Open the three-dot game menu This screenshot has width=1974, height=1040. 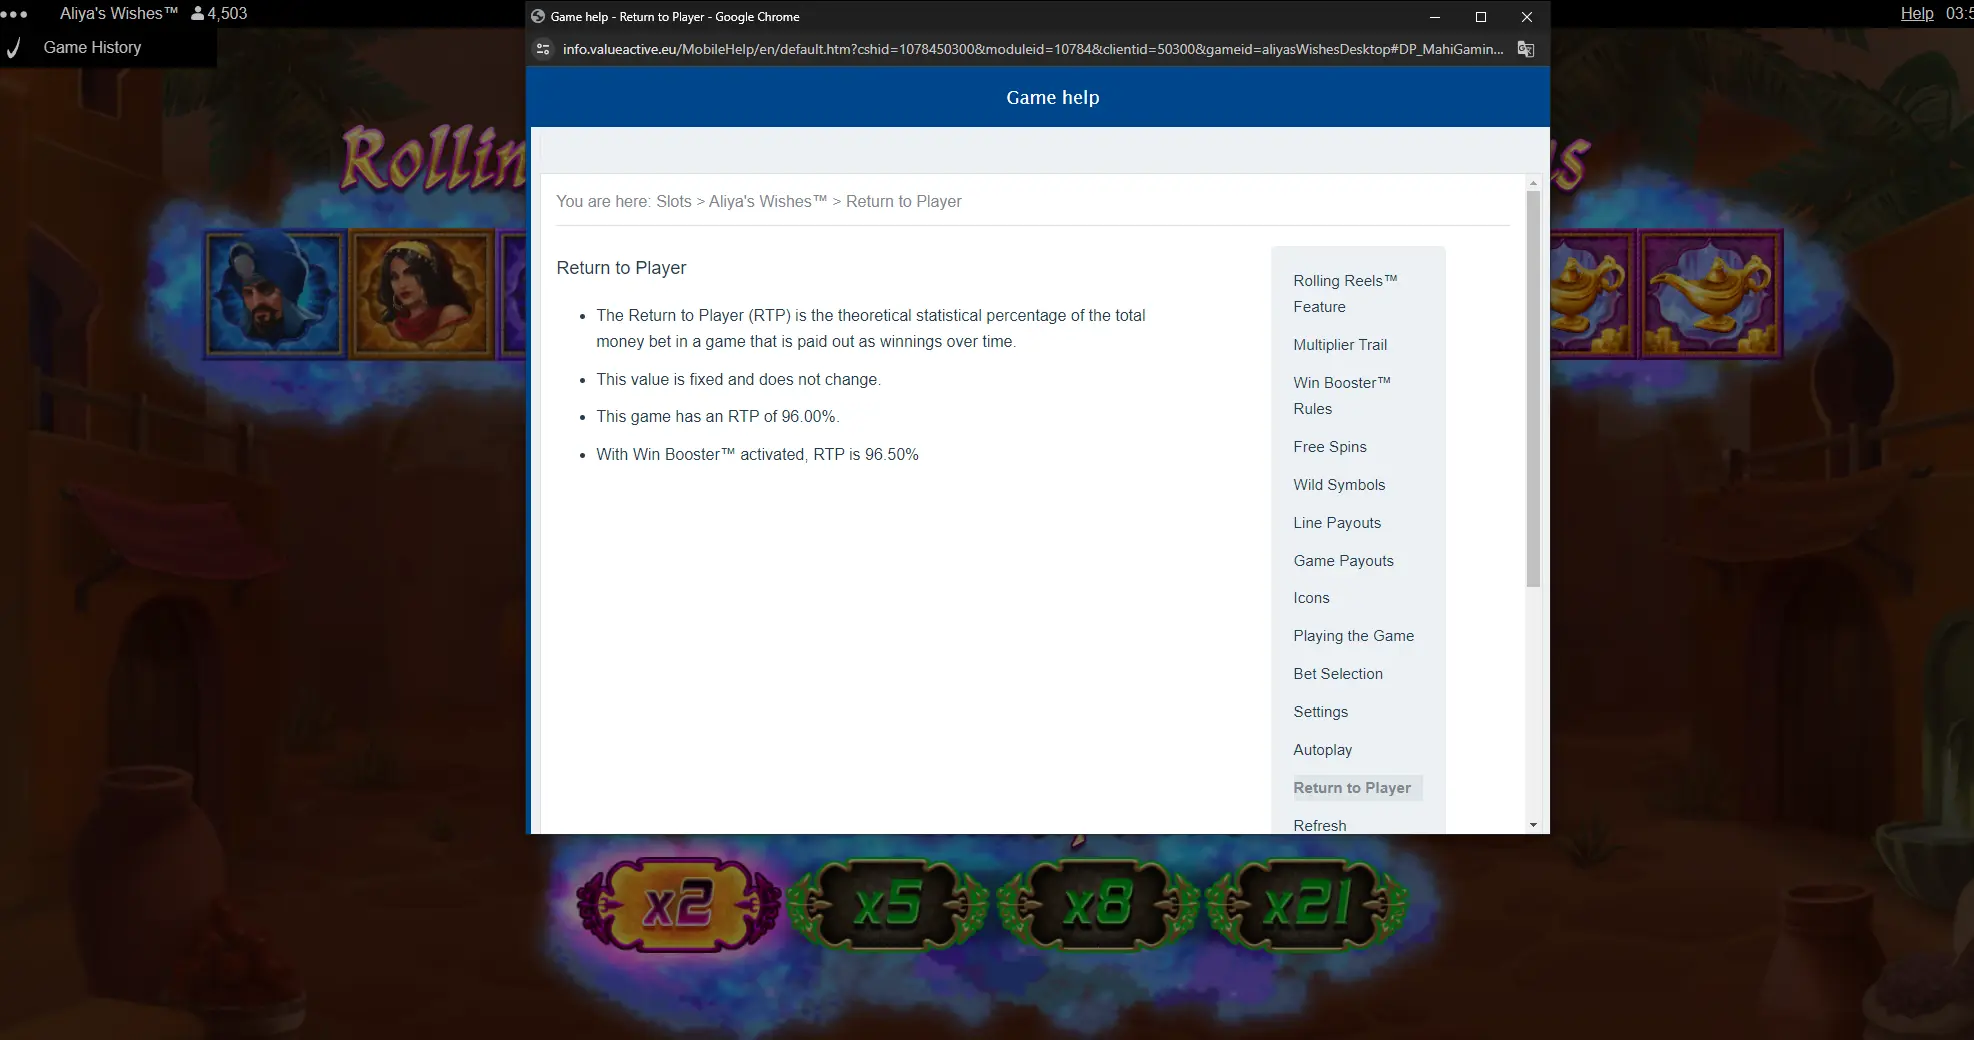click(14, 14)
